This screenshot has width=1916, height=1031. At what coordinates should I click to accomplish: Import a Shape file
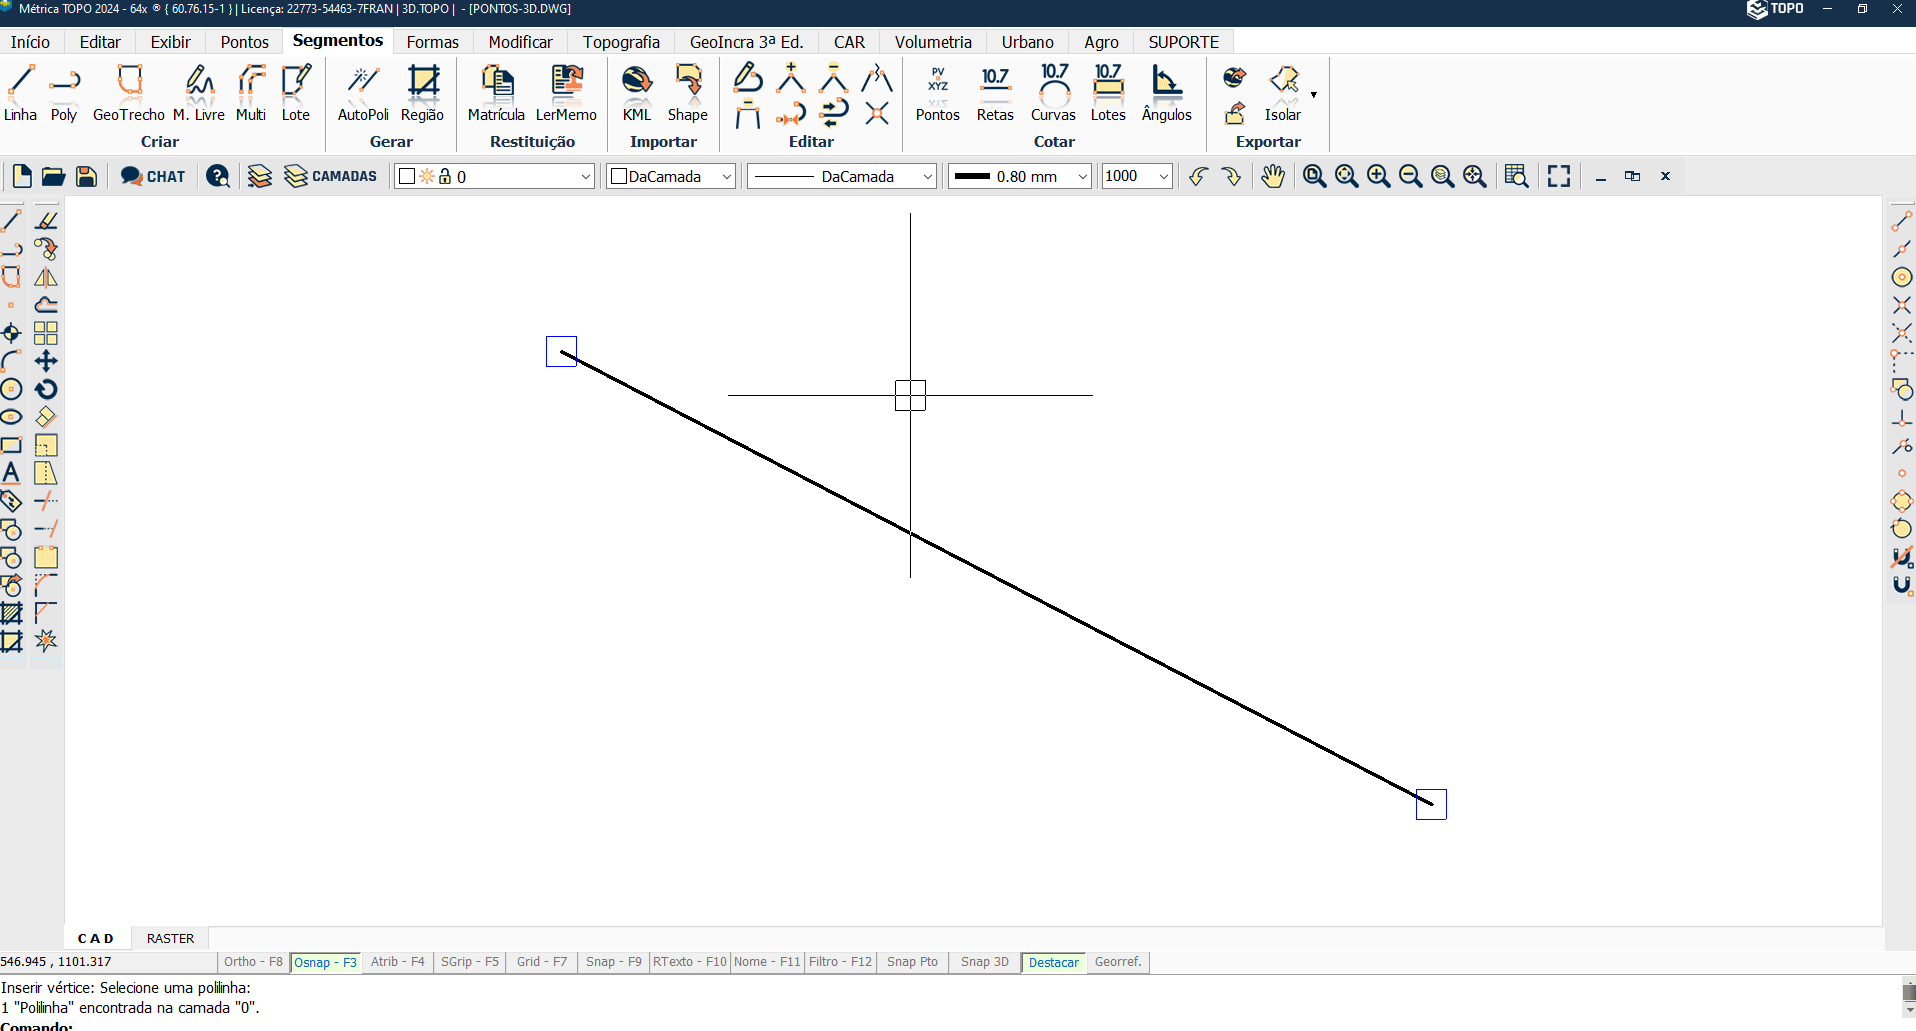point(688,93)
